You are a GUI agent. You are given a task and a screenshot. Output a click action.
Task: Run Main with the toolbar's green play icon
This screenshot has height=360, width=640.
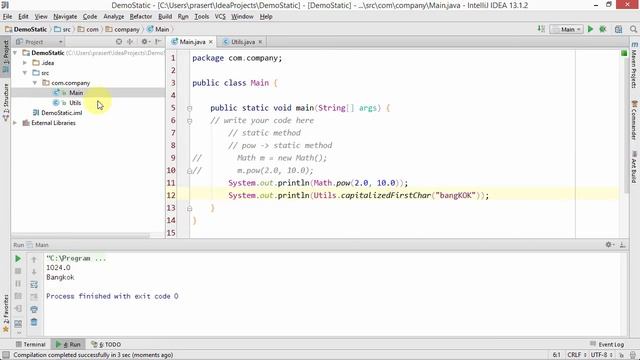click(590, 29)
